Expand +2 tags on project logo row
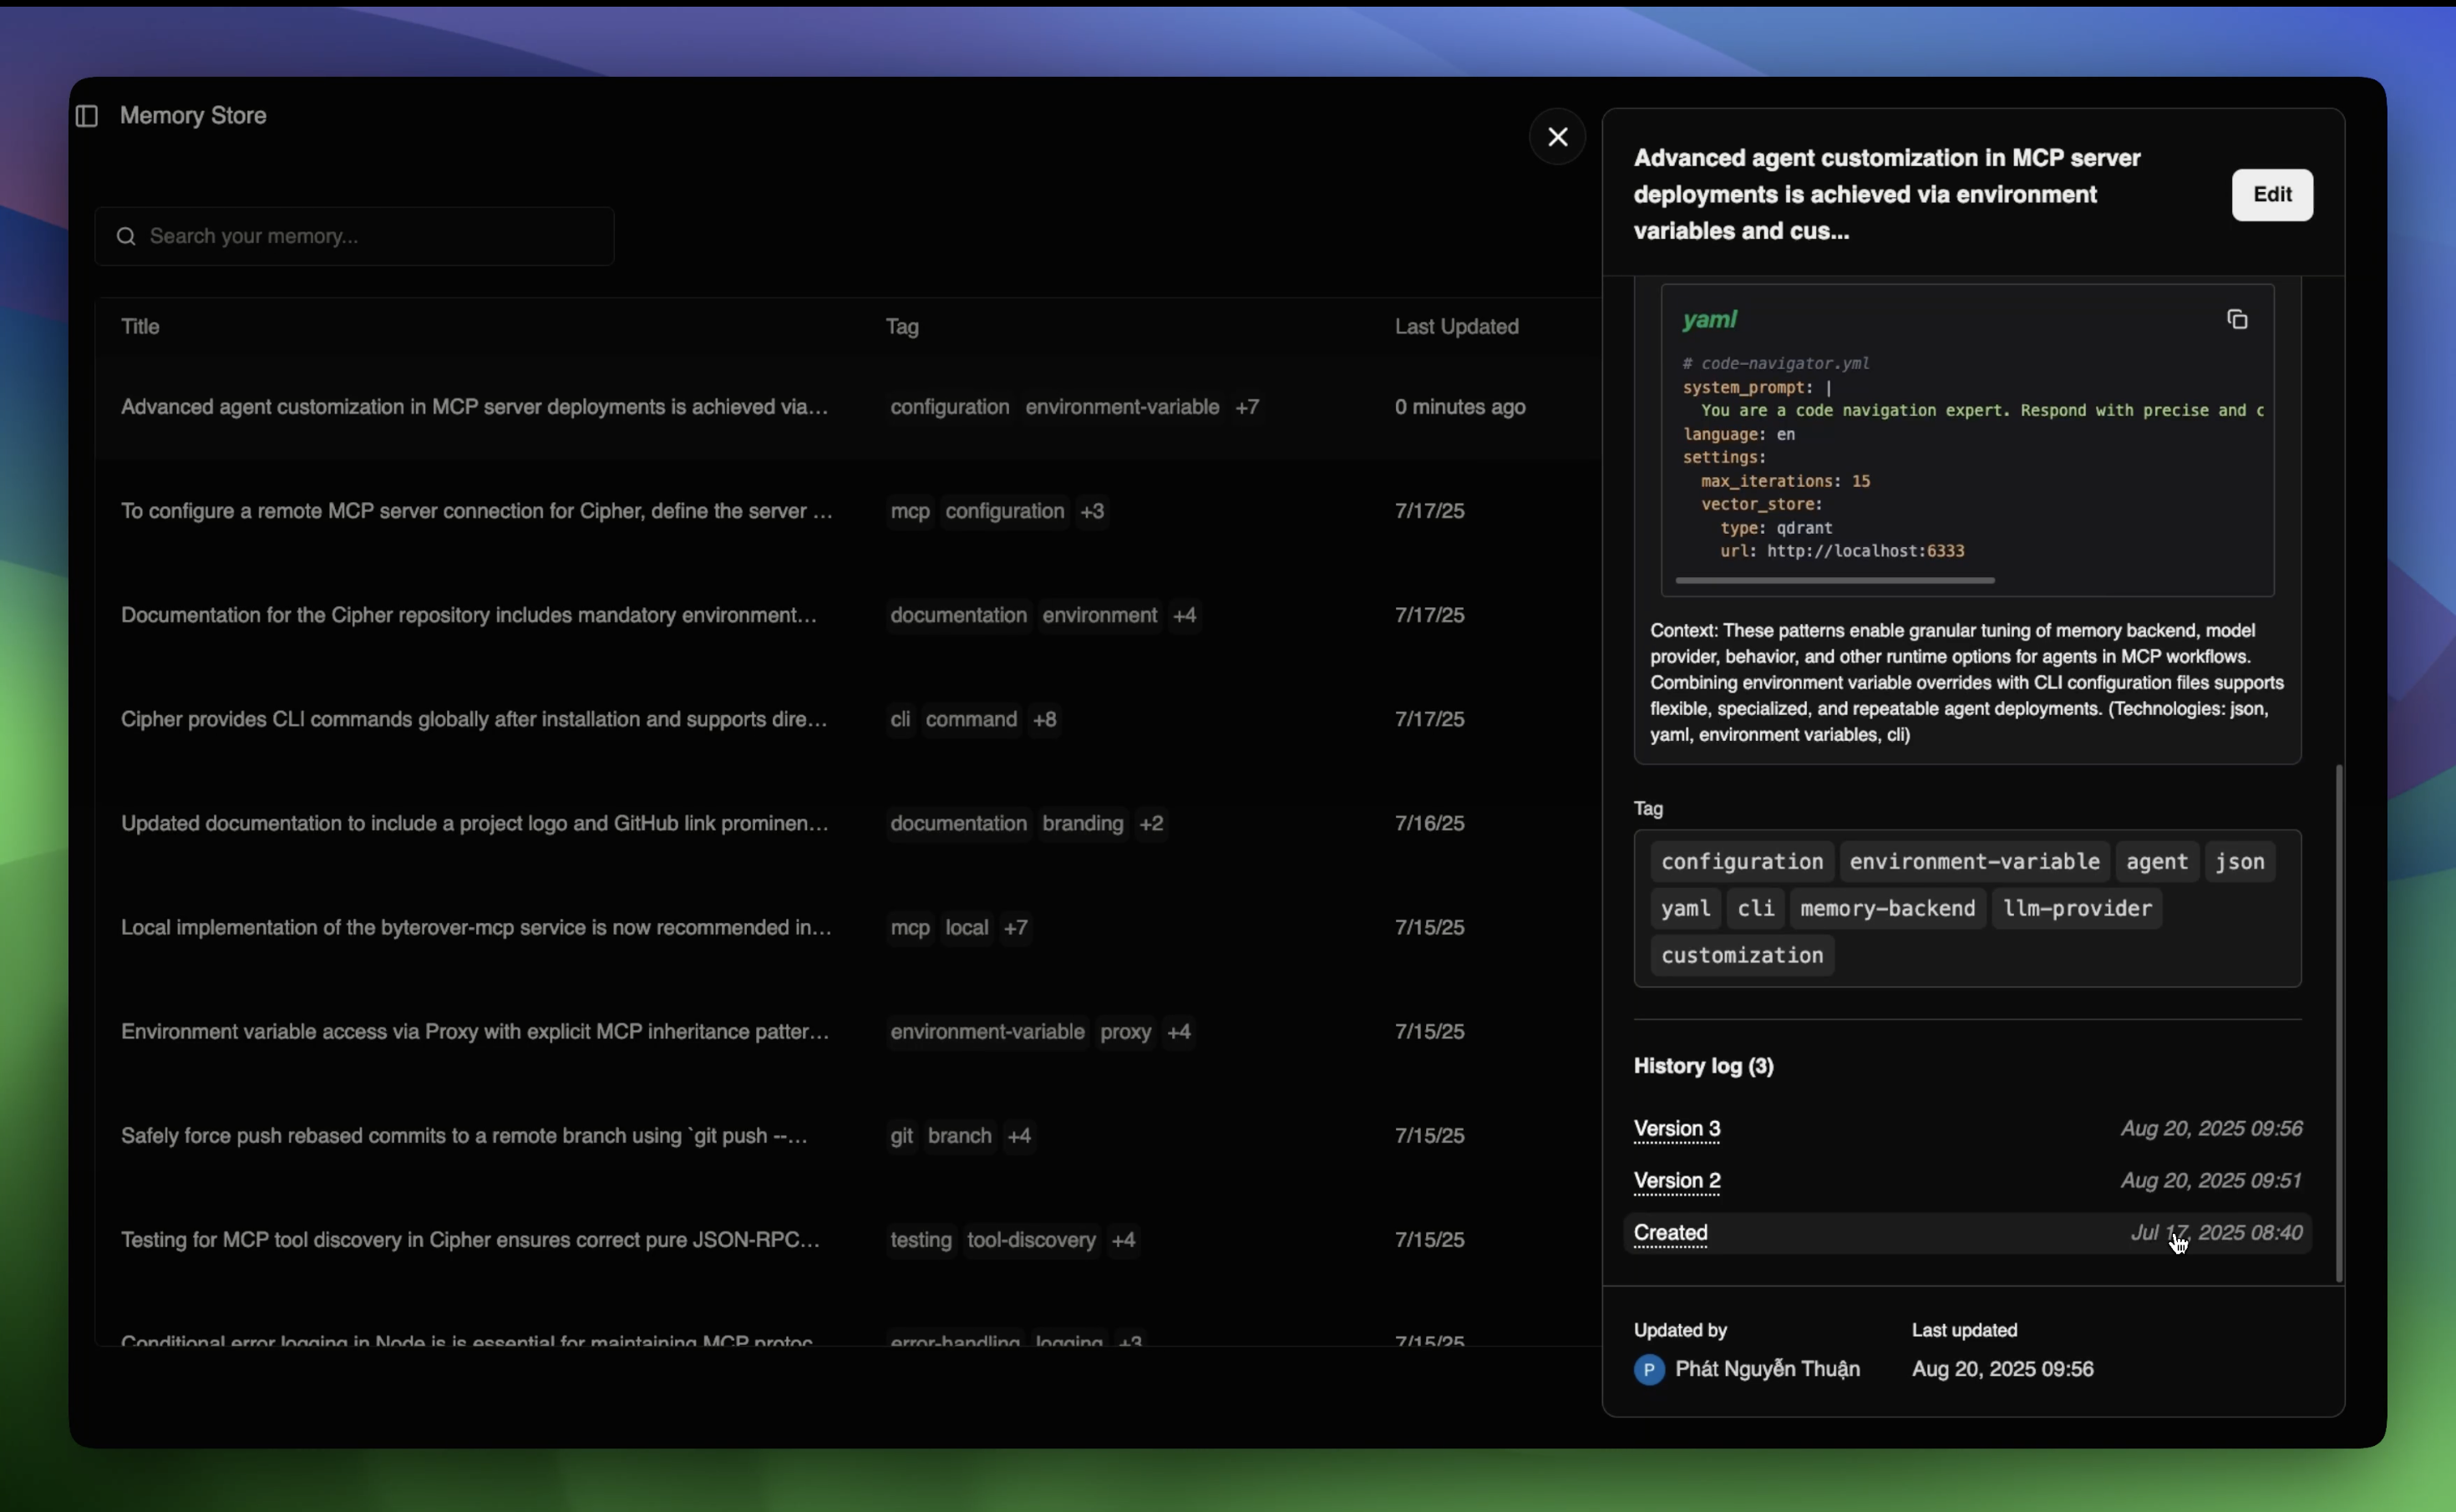2456x1512 pixels. [x=1151, y=823]
